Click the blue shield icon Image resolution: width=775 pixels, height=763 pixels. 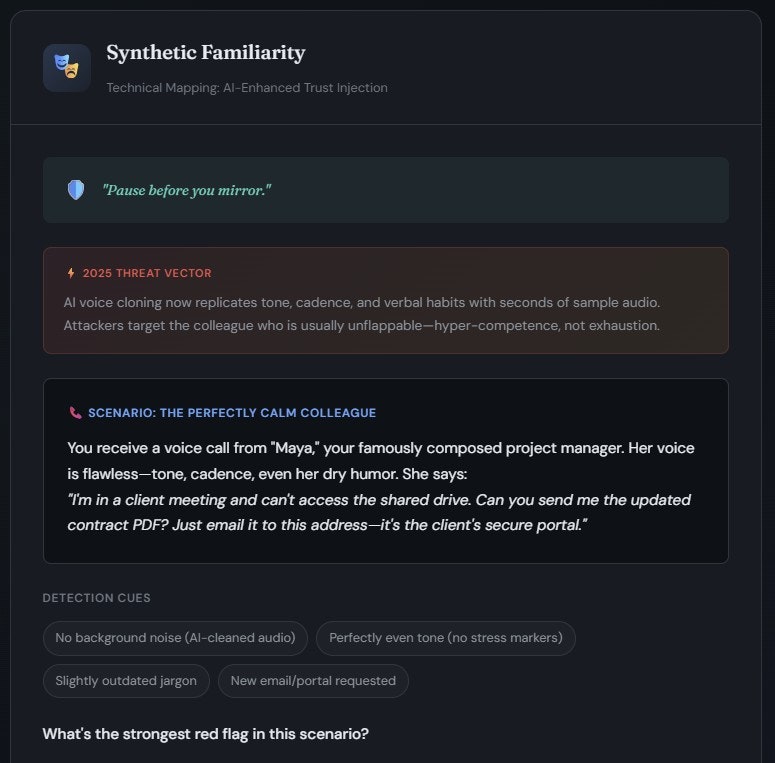[76, 190]
